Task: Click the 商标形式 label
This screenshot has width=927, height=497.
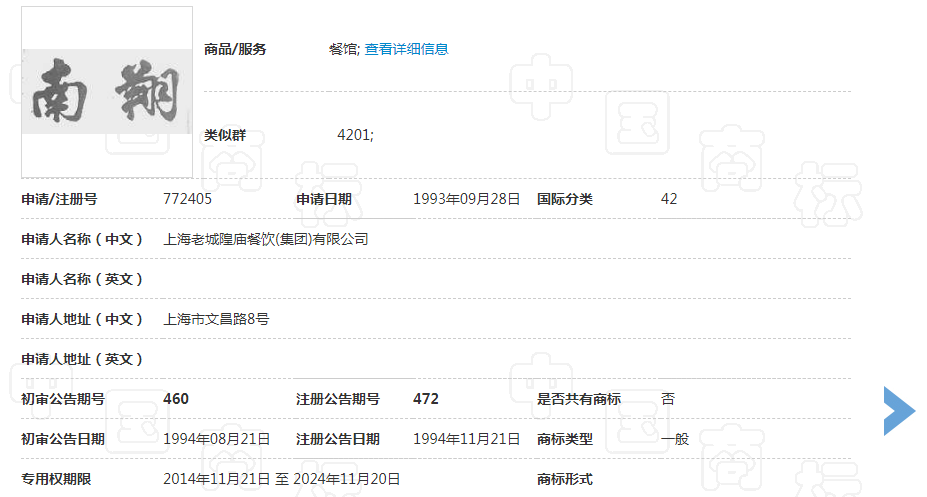Action: pyautogui.click(x=565, y=479)
